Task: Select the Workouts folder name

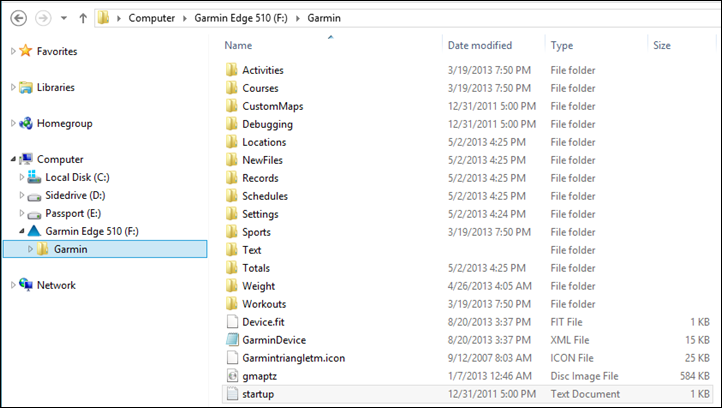Action: (264, 304)
